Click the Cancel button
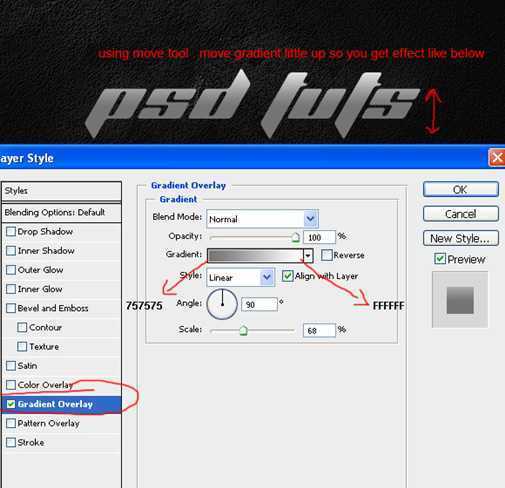This screenshot has height=488, width=505. coord(461,214)
